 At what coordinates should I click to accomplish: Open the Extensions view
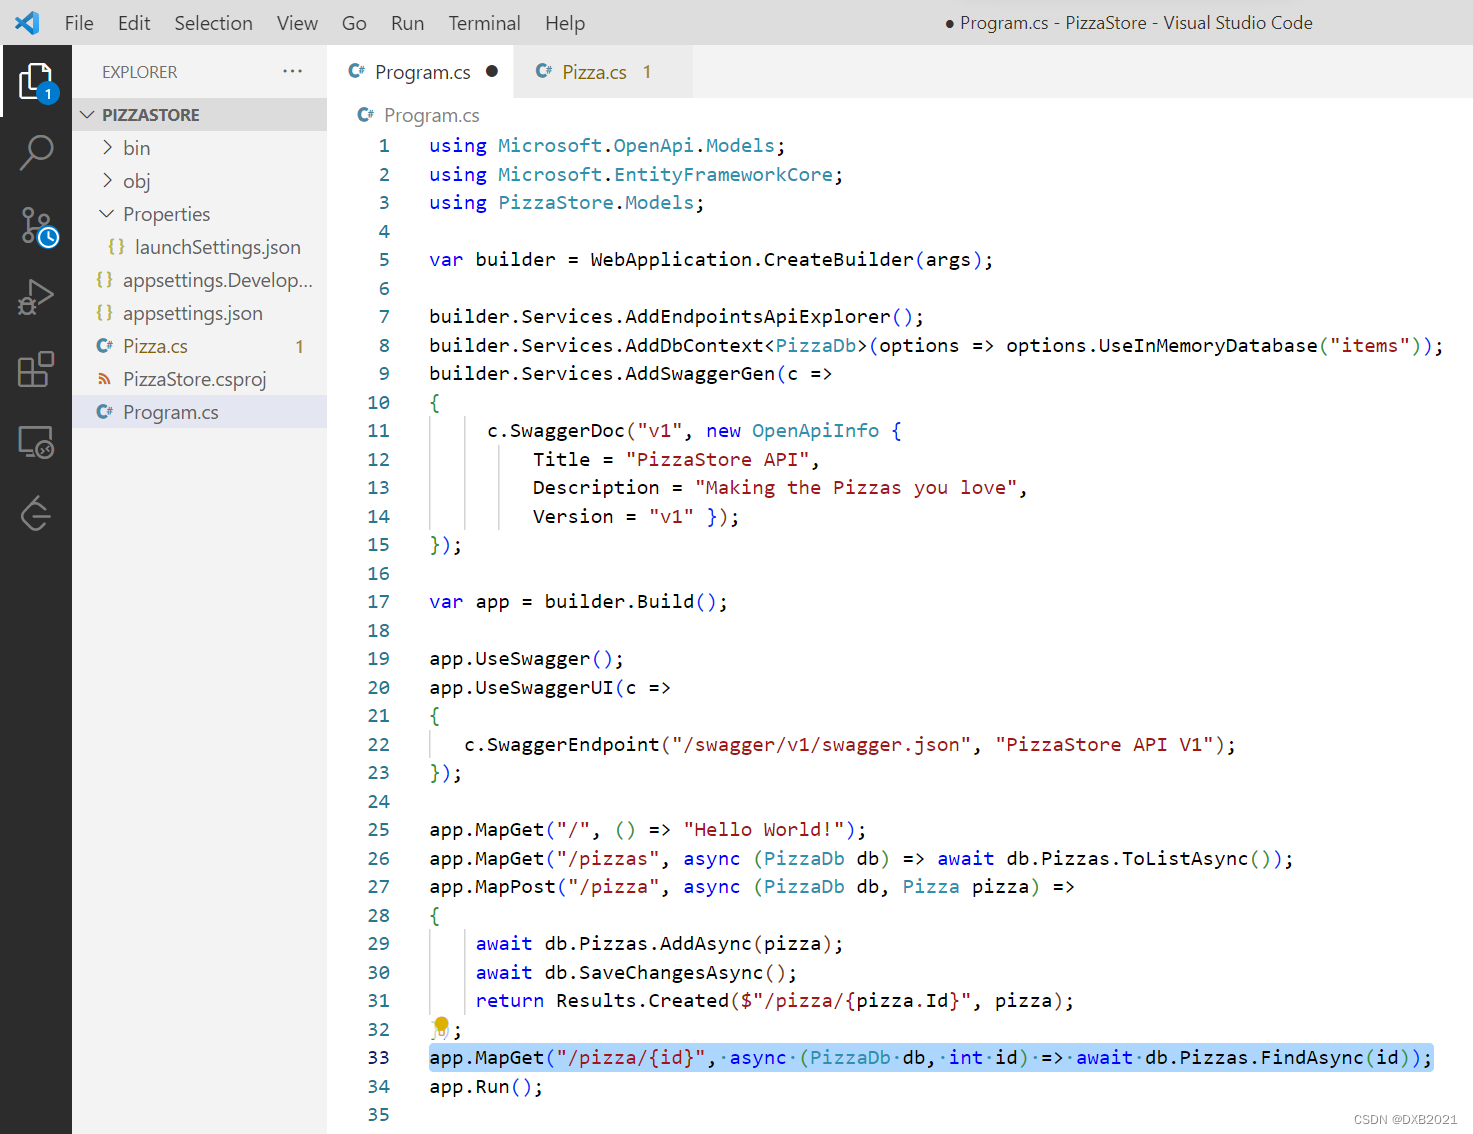(x=36, y=369)
